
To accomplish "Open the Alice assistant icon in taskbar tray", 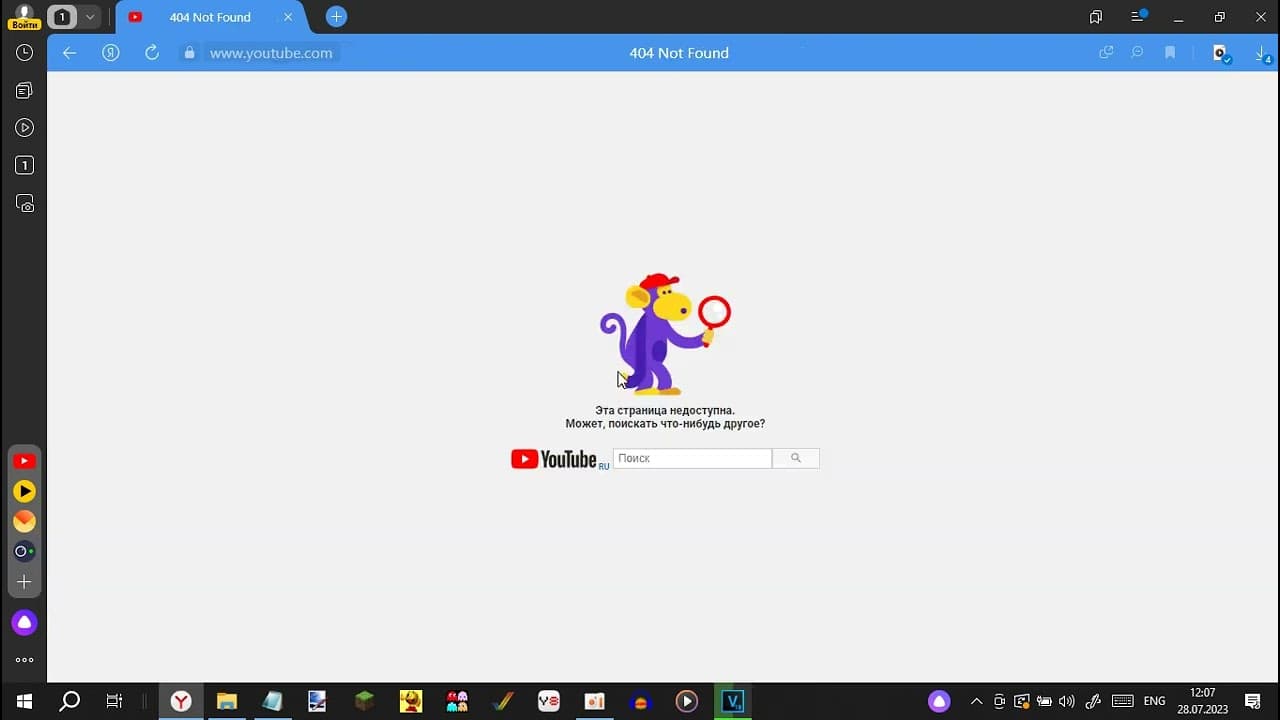I will click(939, 701).
